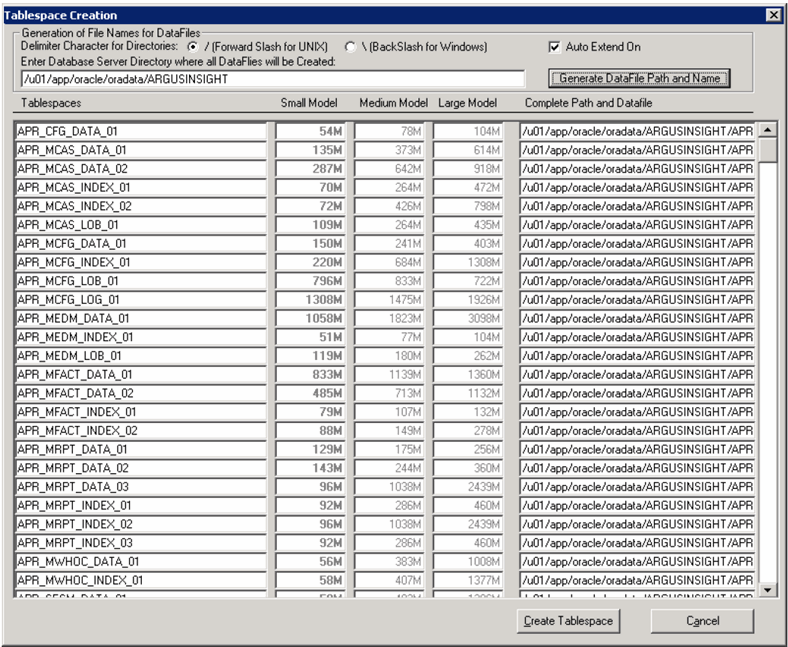
Task: Click medium model size 383M for APR_MWHOC_DATA_01
Action: pyautogui.click(x=389, y=562)
